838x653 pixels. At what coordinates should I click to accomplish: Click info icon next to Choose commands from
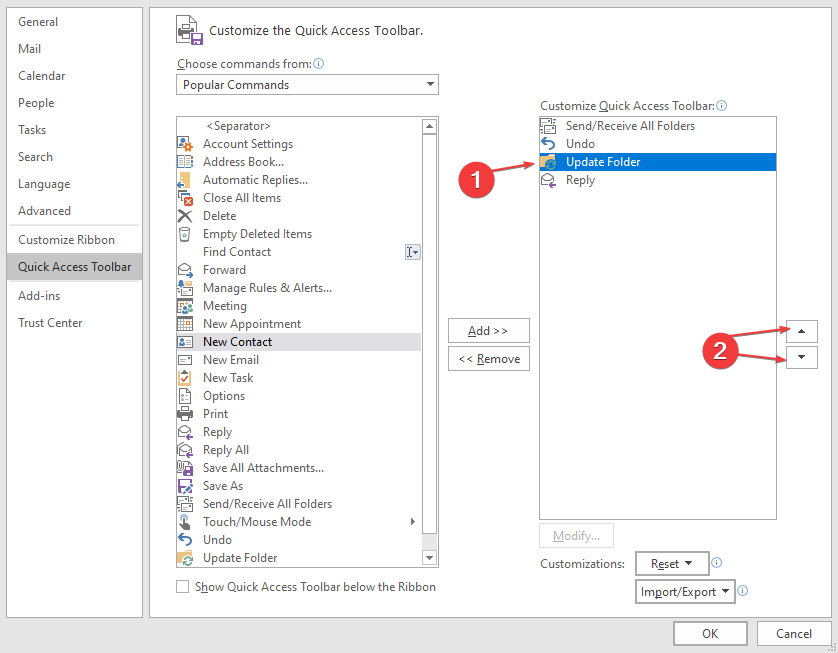tap(319, 64)
